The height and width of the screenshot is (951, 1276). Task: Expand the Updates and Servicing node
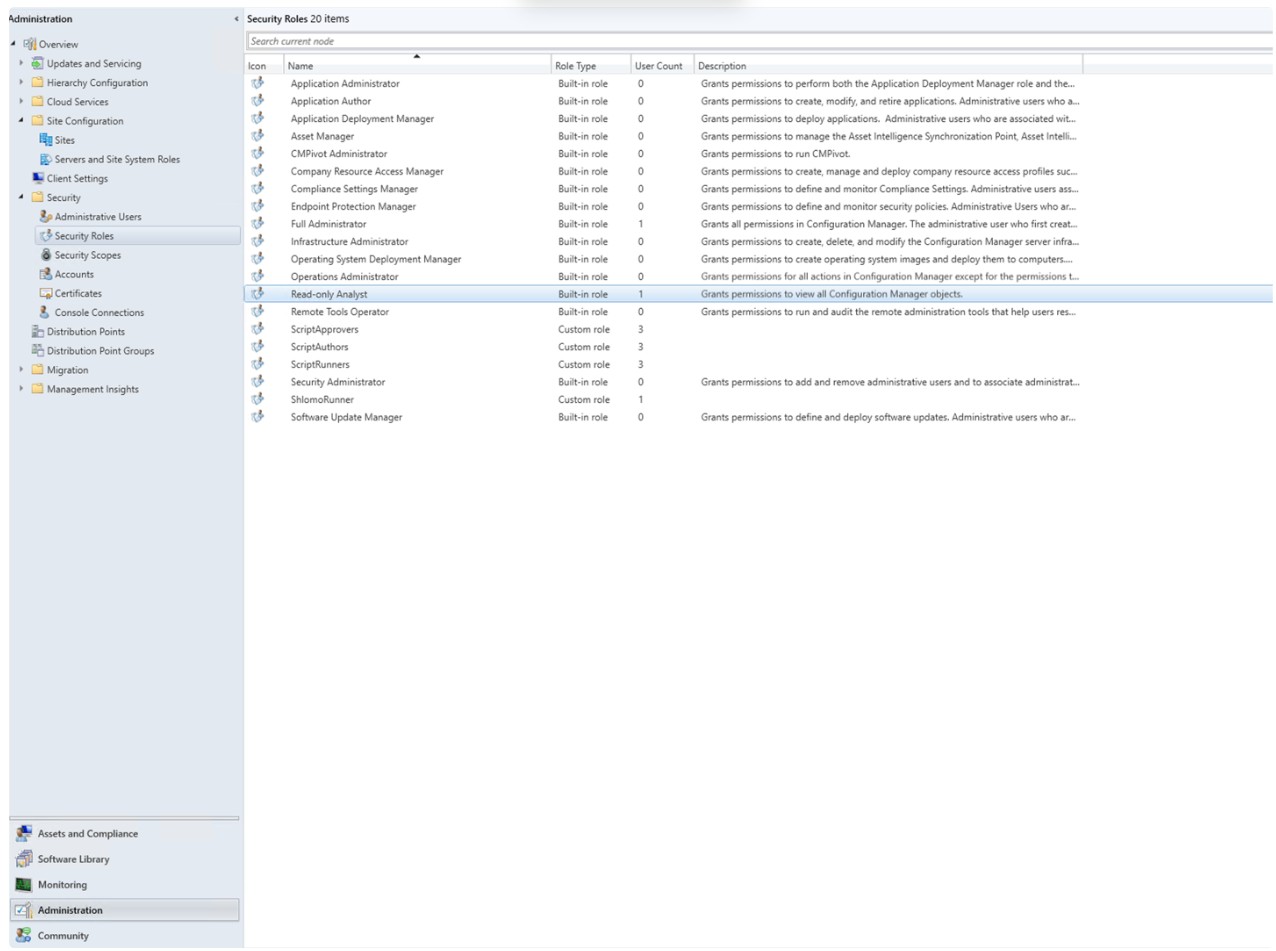(21, 64)
